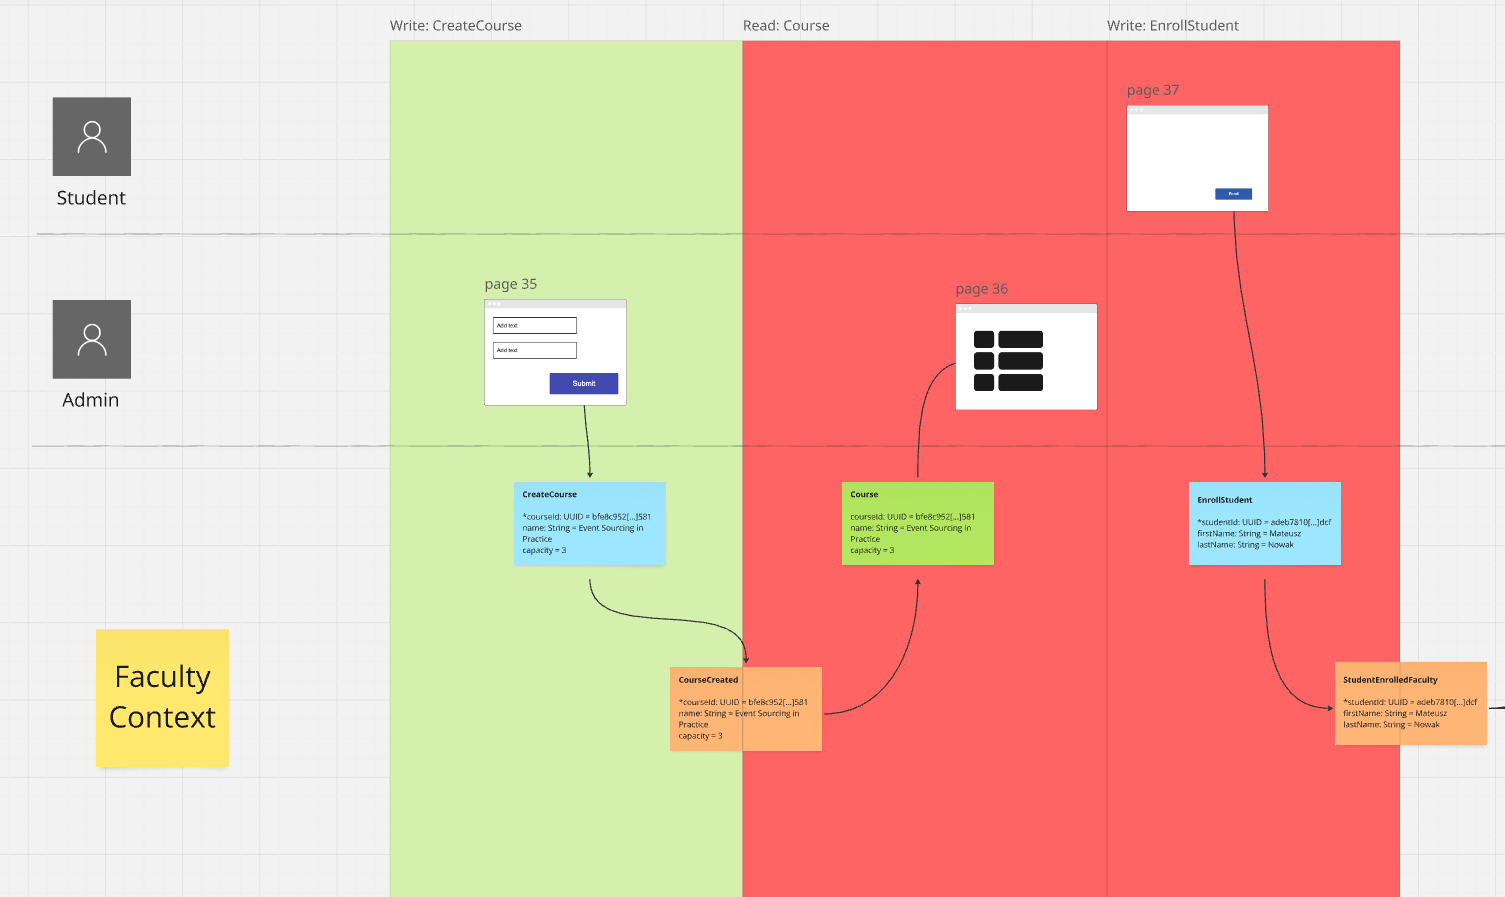Select the orange StudentEnrolledFaculty event note
Screen dimensions: 1505x897
click(1410, 706)
